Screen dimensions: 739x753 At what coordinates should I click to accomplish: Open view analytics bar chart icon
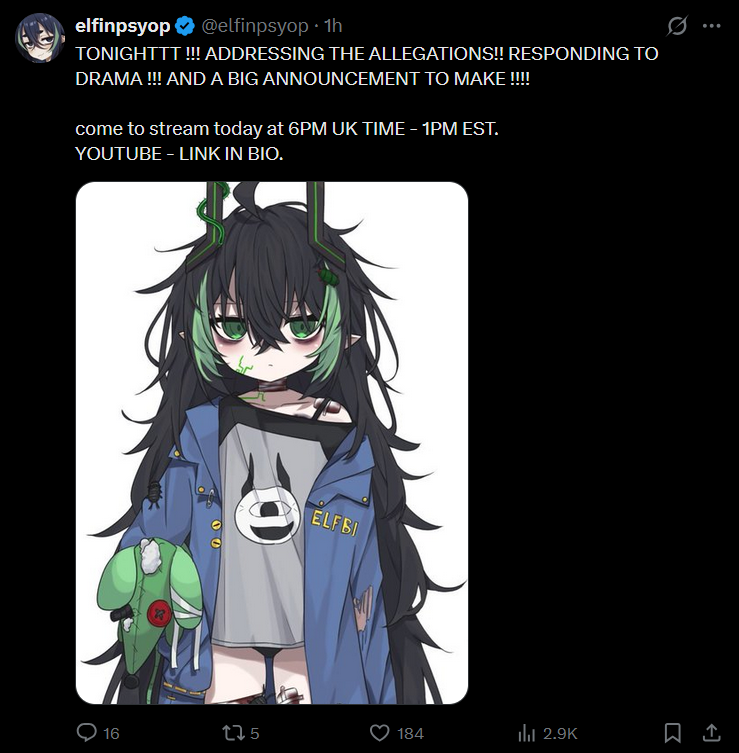point(527,733)
